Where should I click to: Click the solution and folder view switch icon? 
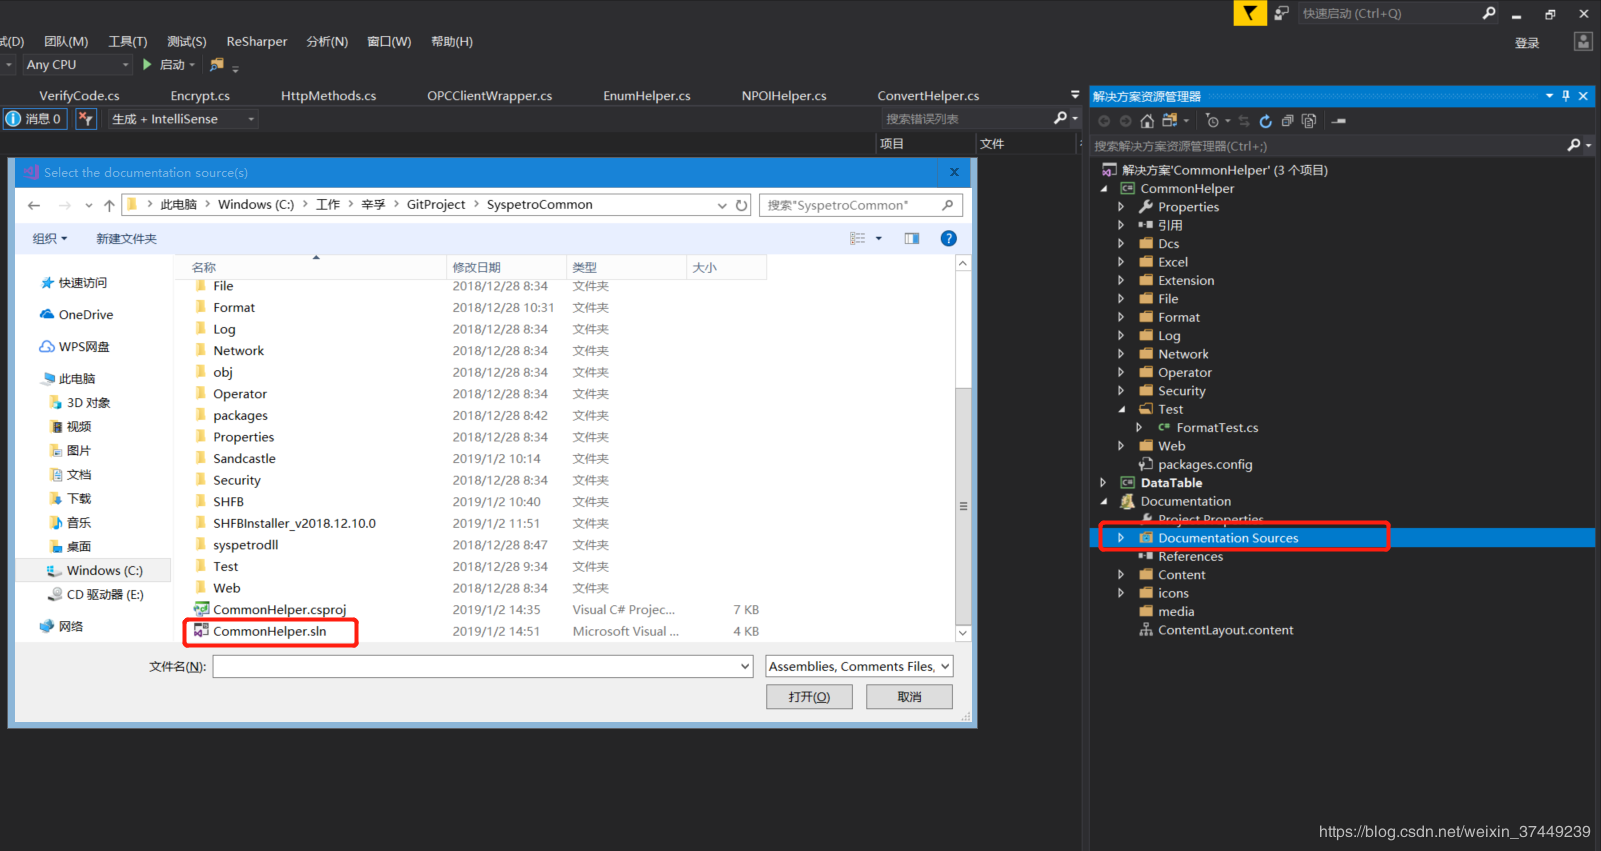(1169, 121)
